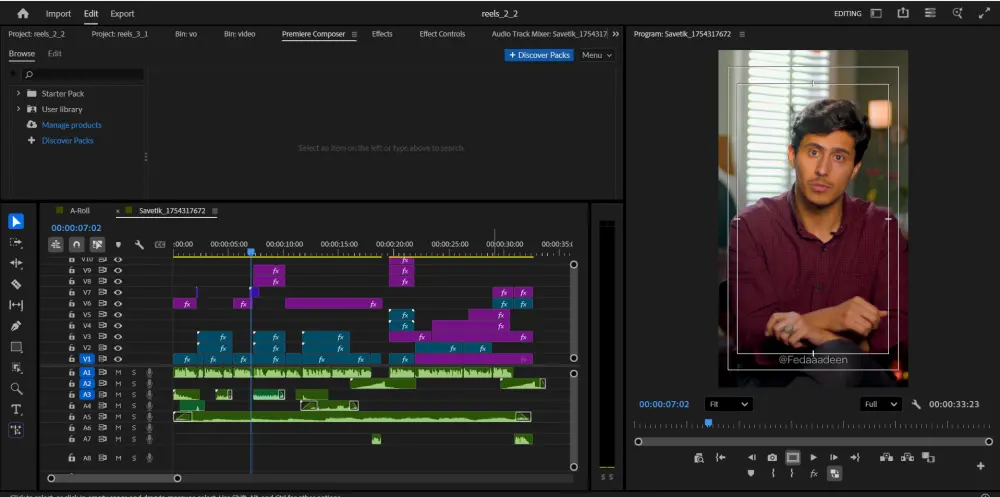Click the Home icon
Viewport: 1000px width, 497px height.
23,14
